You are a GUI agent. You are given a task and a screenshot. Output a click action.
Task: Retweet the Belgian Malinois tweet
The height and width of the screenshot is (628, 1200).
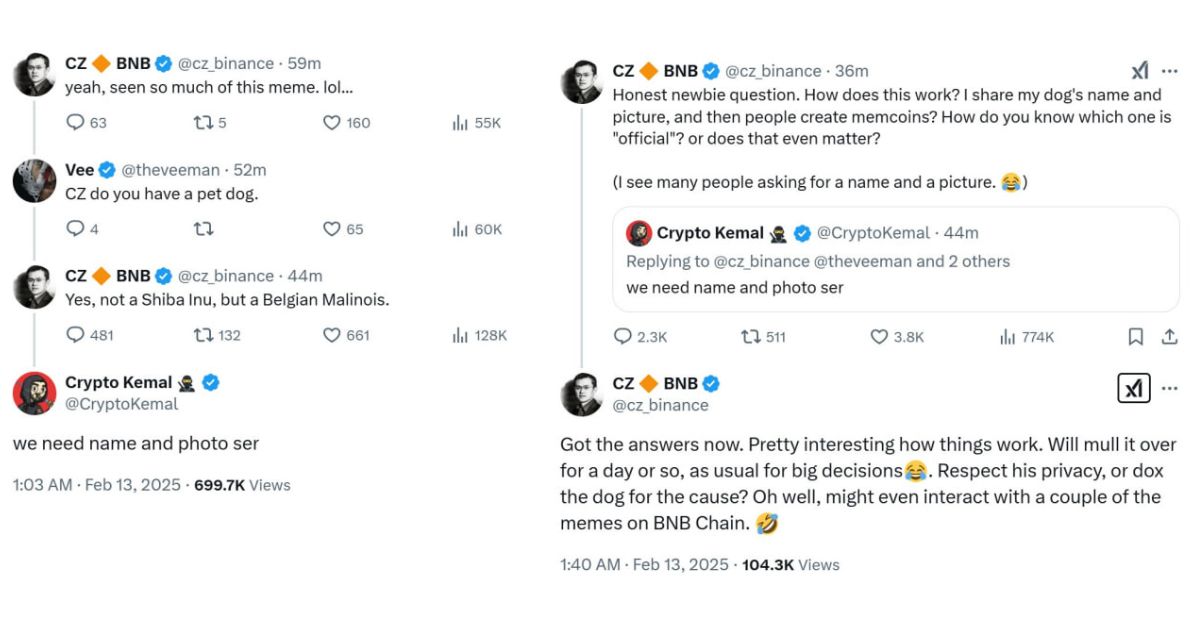(x=202, y=335)
